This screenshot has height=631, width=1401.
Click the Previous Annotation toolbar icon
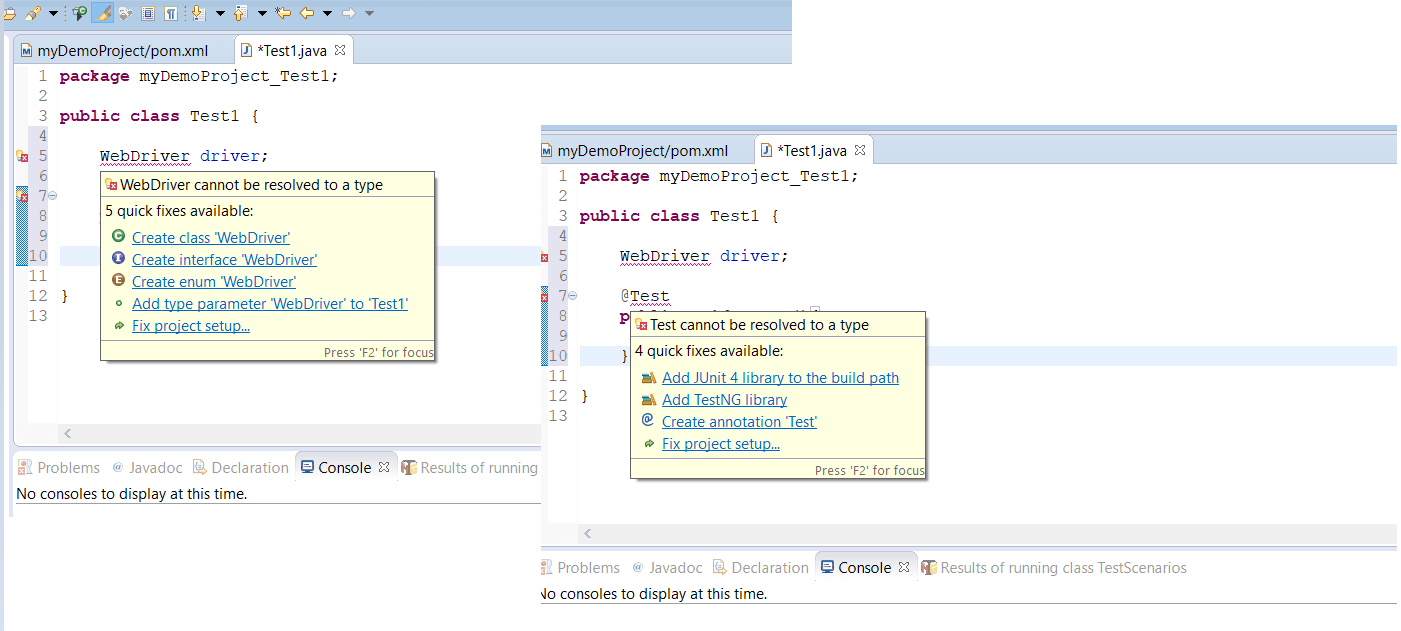point(240,13)
